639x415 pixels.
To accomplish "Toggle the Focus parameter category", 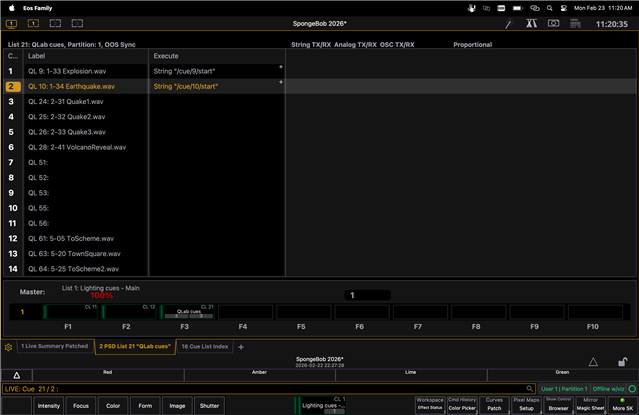I will click(x=81, y=405).
